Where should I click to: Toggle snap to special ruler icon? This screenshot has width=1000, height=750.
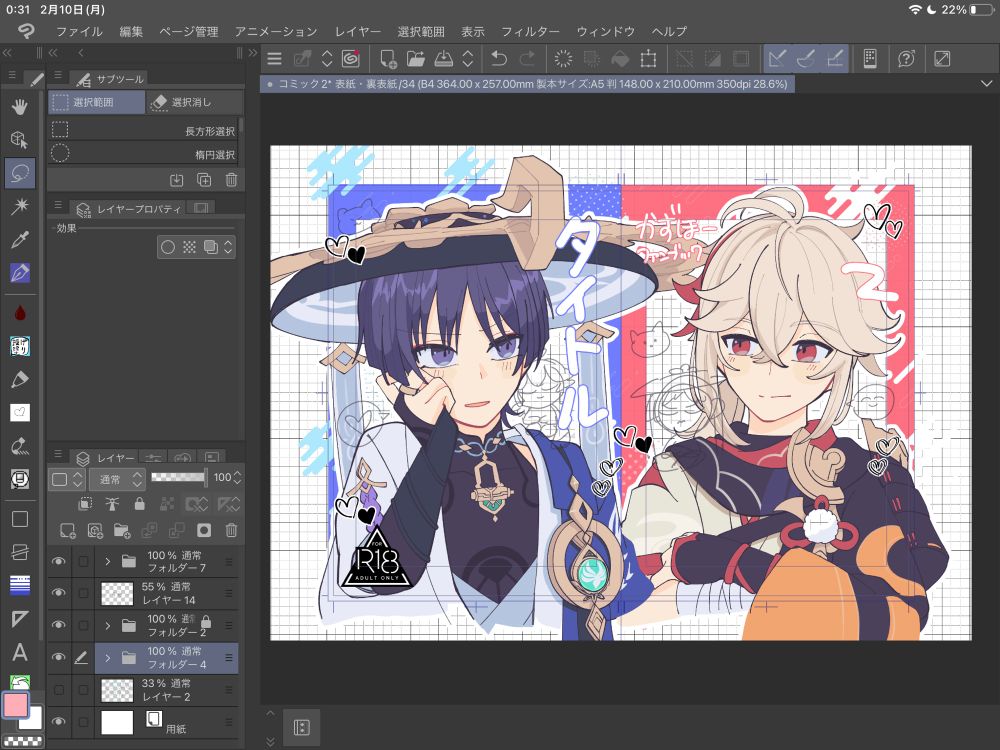pos(805,59)
